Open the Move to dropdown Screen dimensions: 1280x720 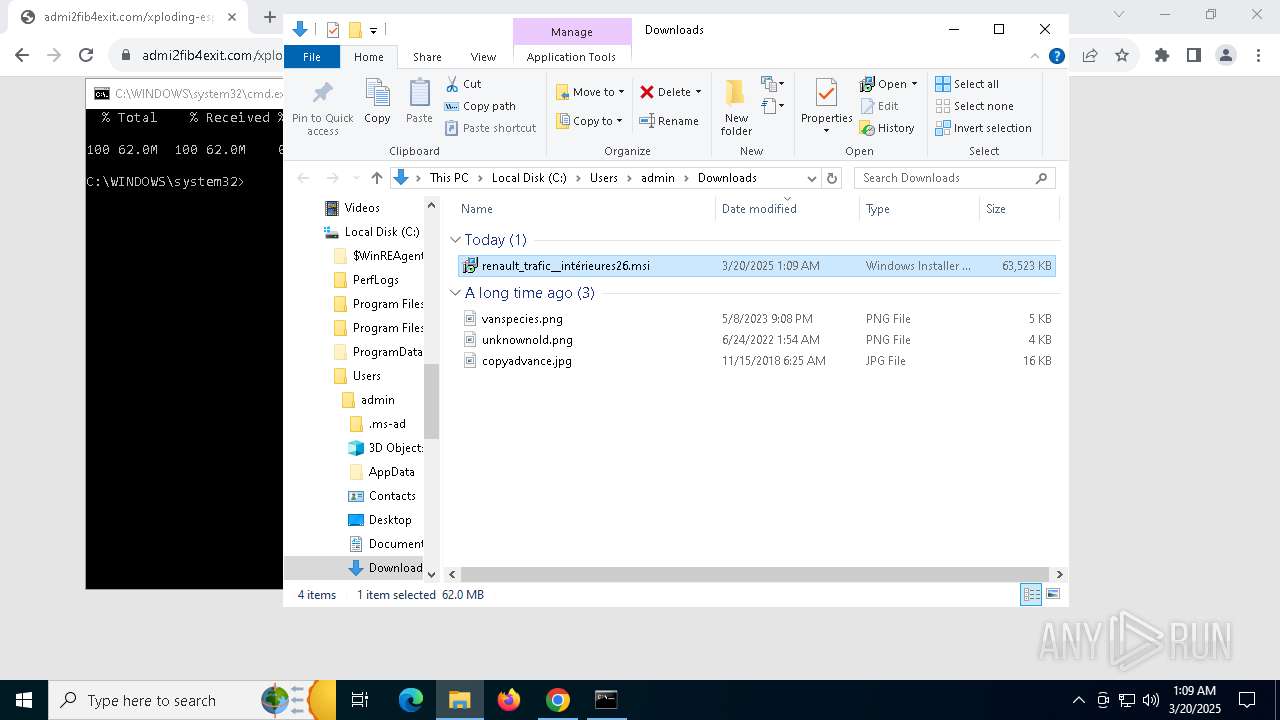pos(590,92)
